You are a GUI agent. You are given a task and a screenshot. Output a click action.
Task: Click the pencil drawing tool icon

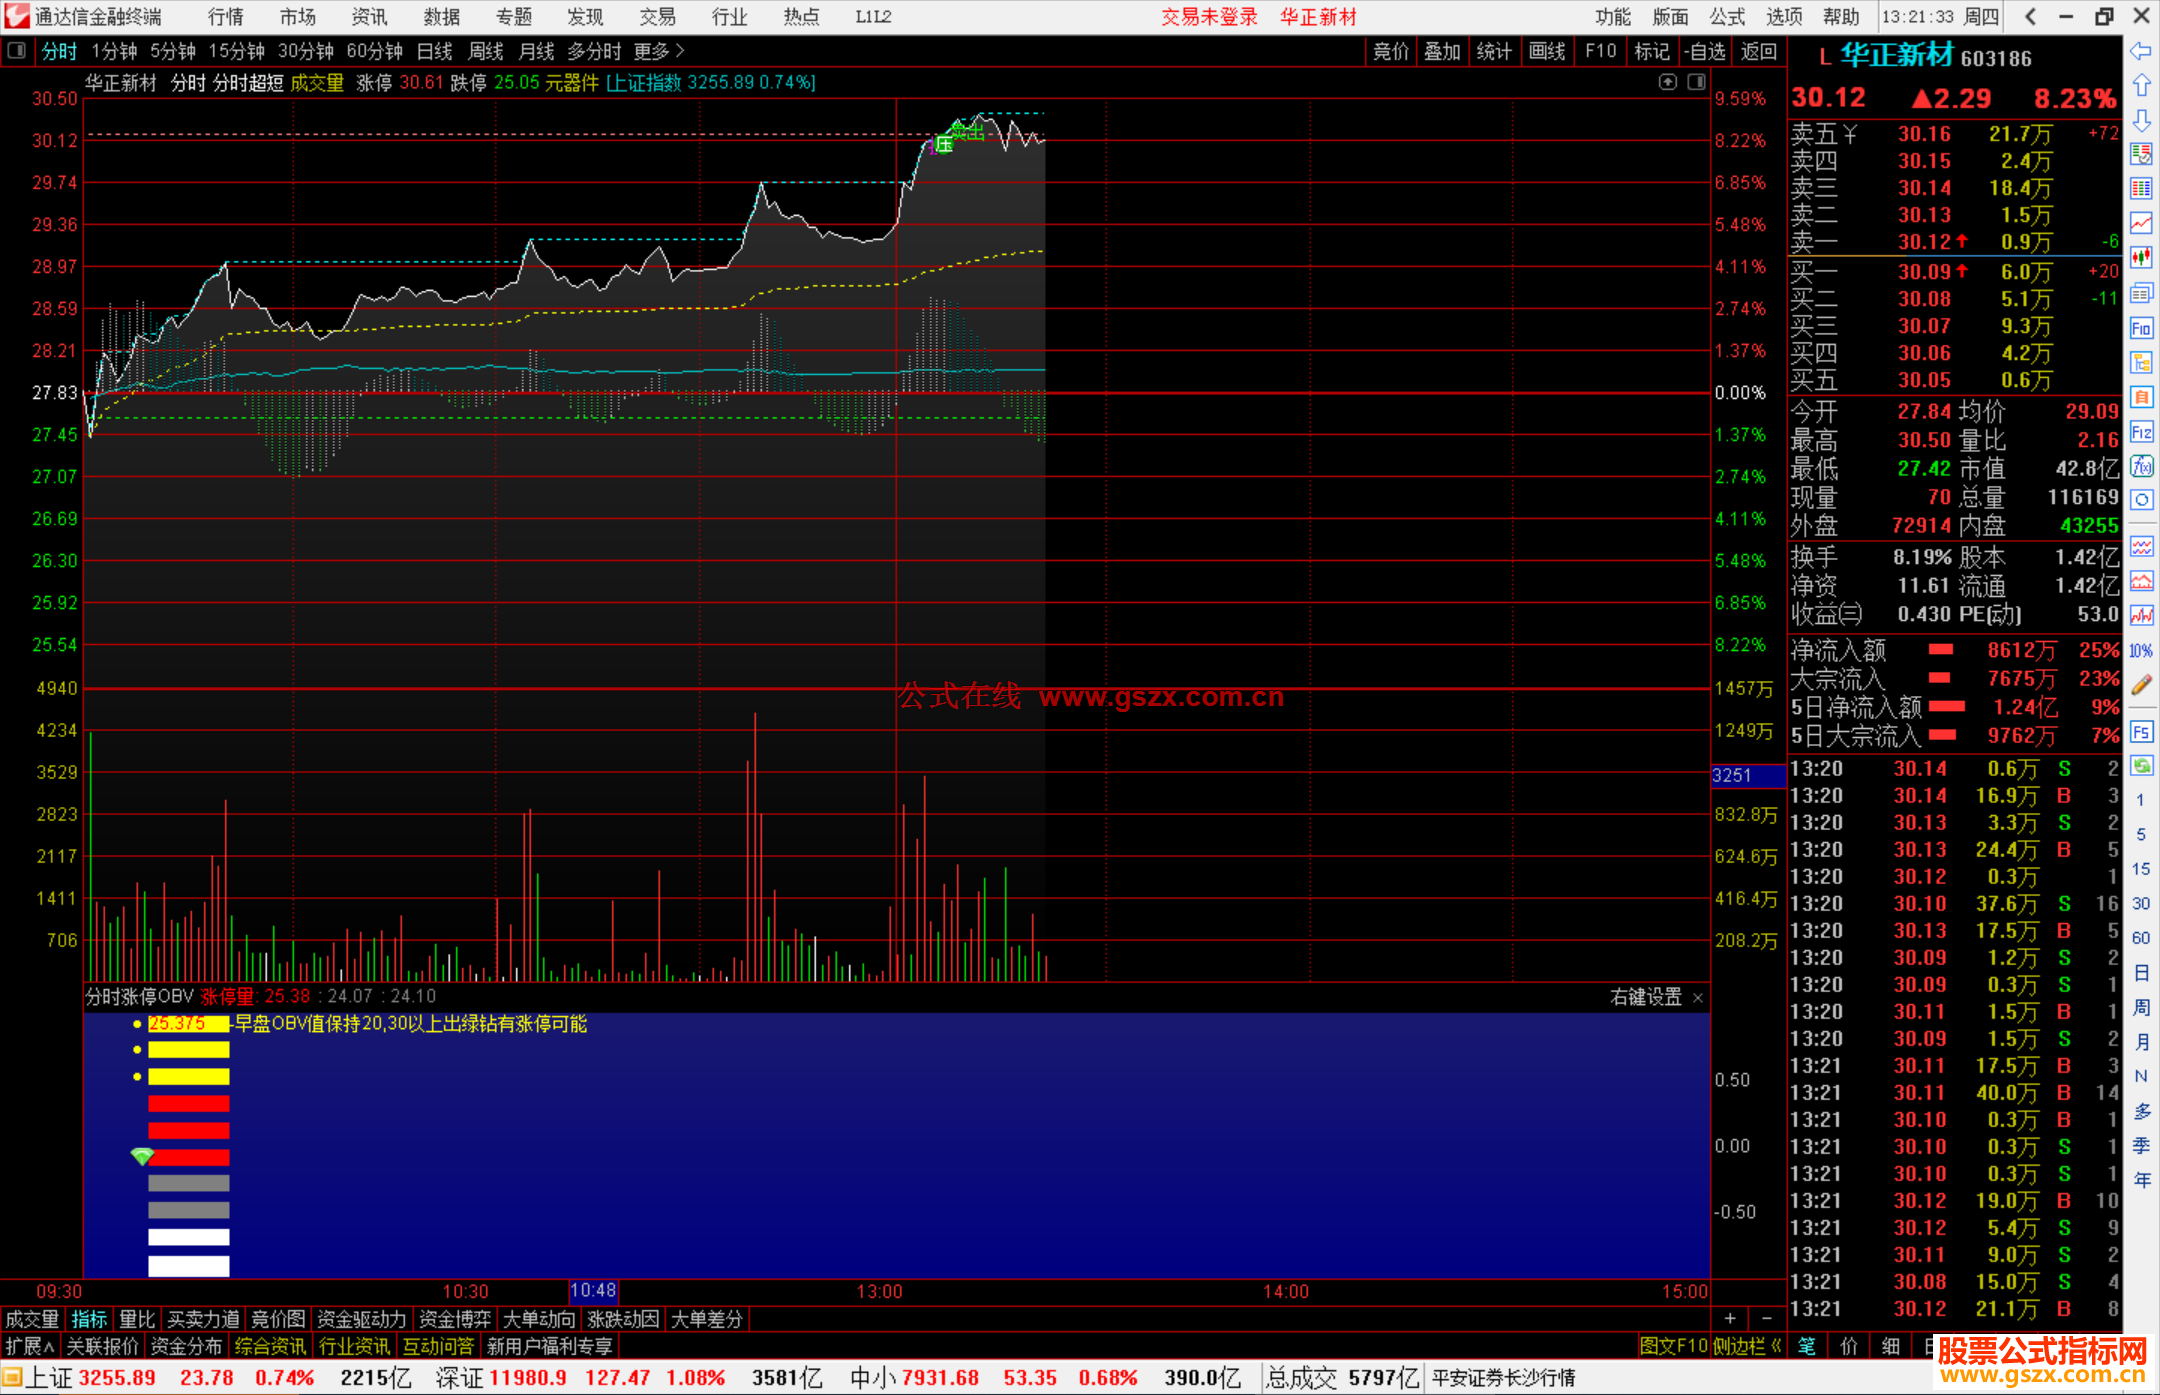[x=2141, y=685]
